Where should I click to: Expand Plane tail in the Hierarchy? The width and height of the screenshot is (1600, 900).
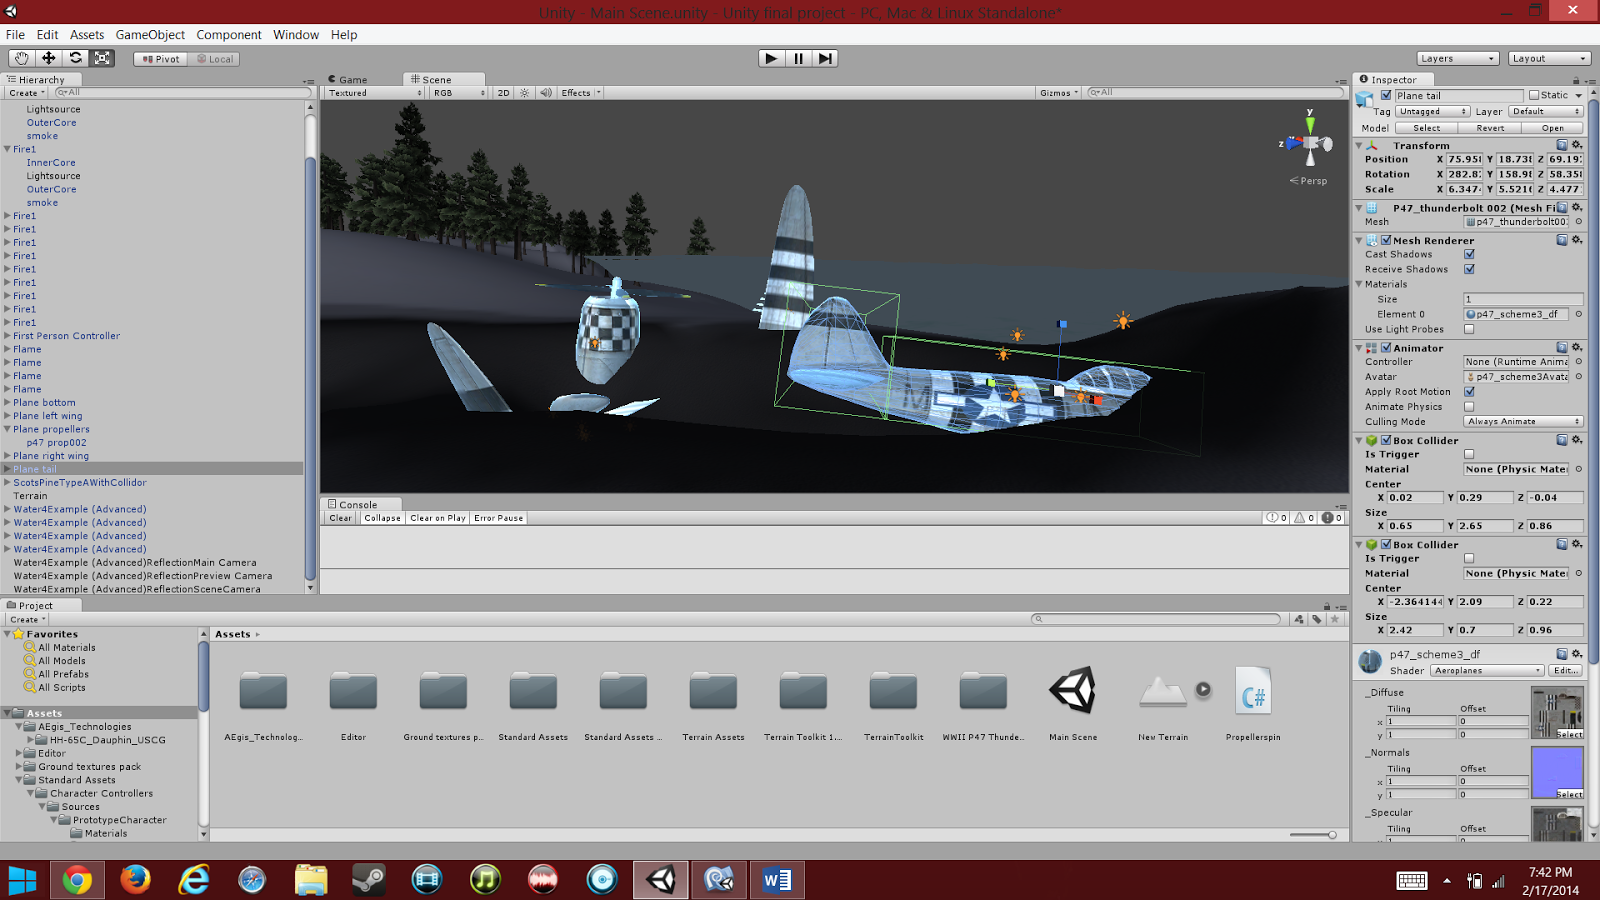[x=7, y=469]
